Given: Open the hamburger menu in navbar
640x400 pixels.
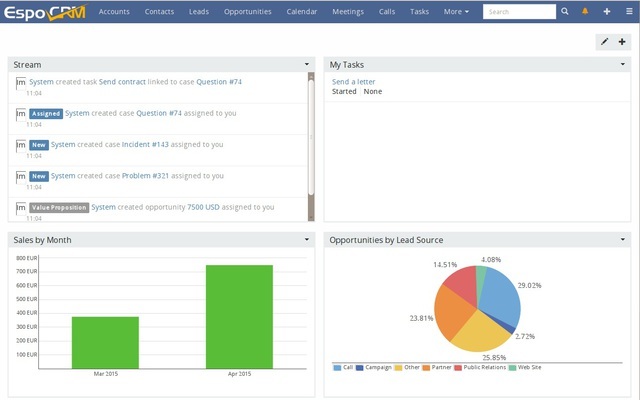Looking at the screenshot, I should click(x=627, y=12).
